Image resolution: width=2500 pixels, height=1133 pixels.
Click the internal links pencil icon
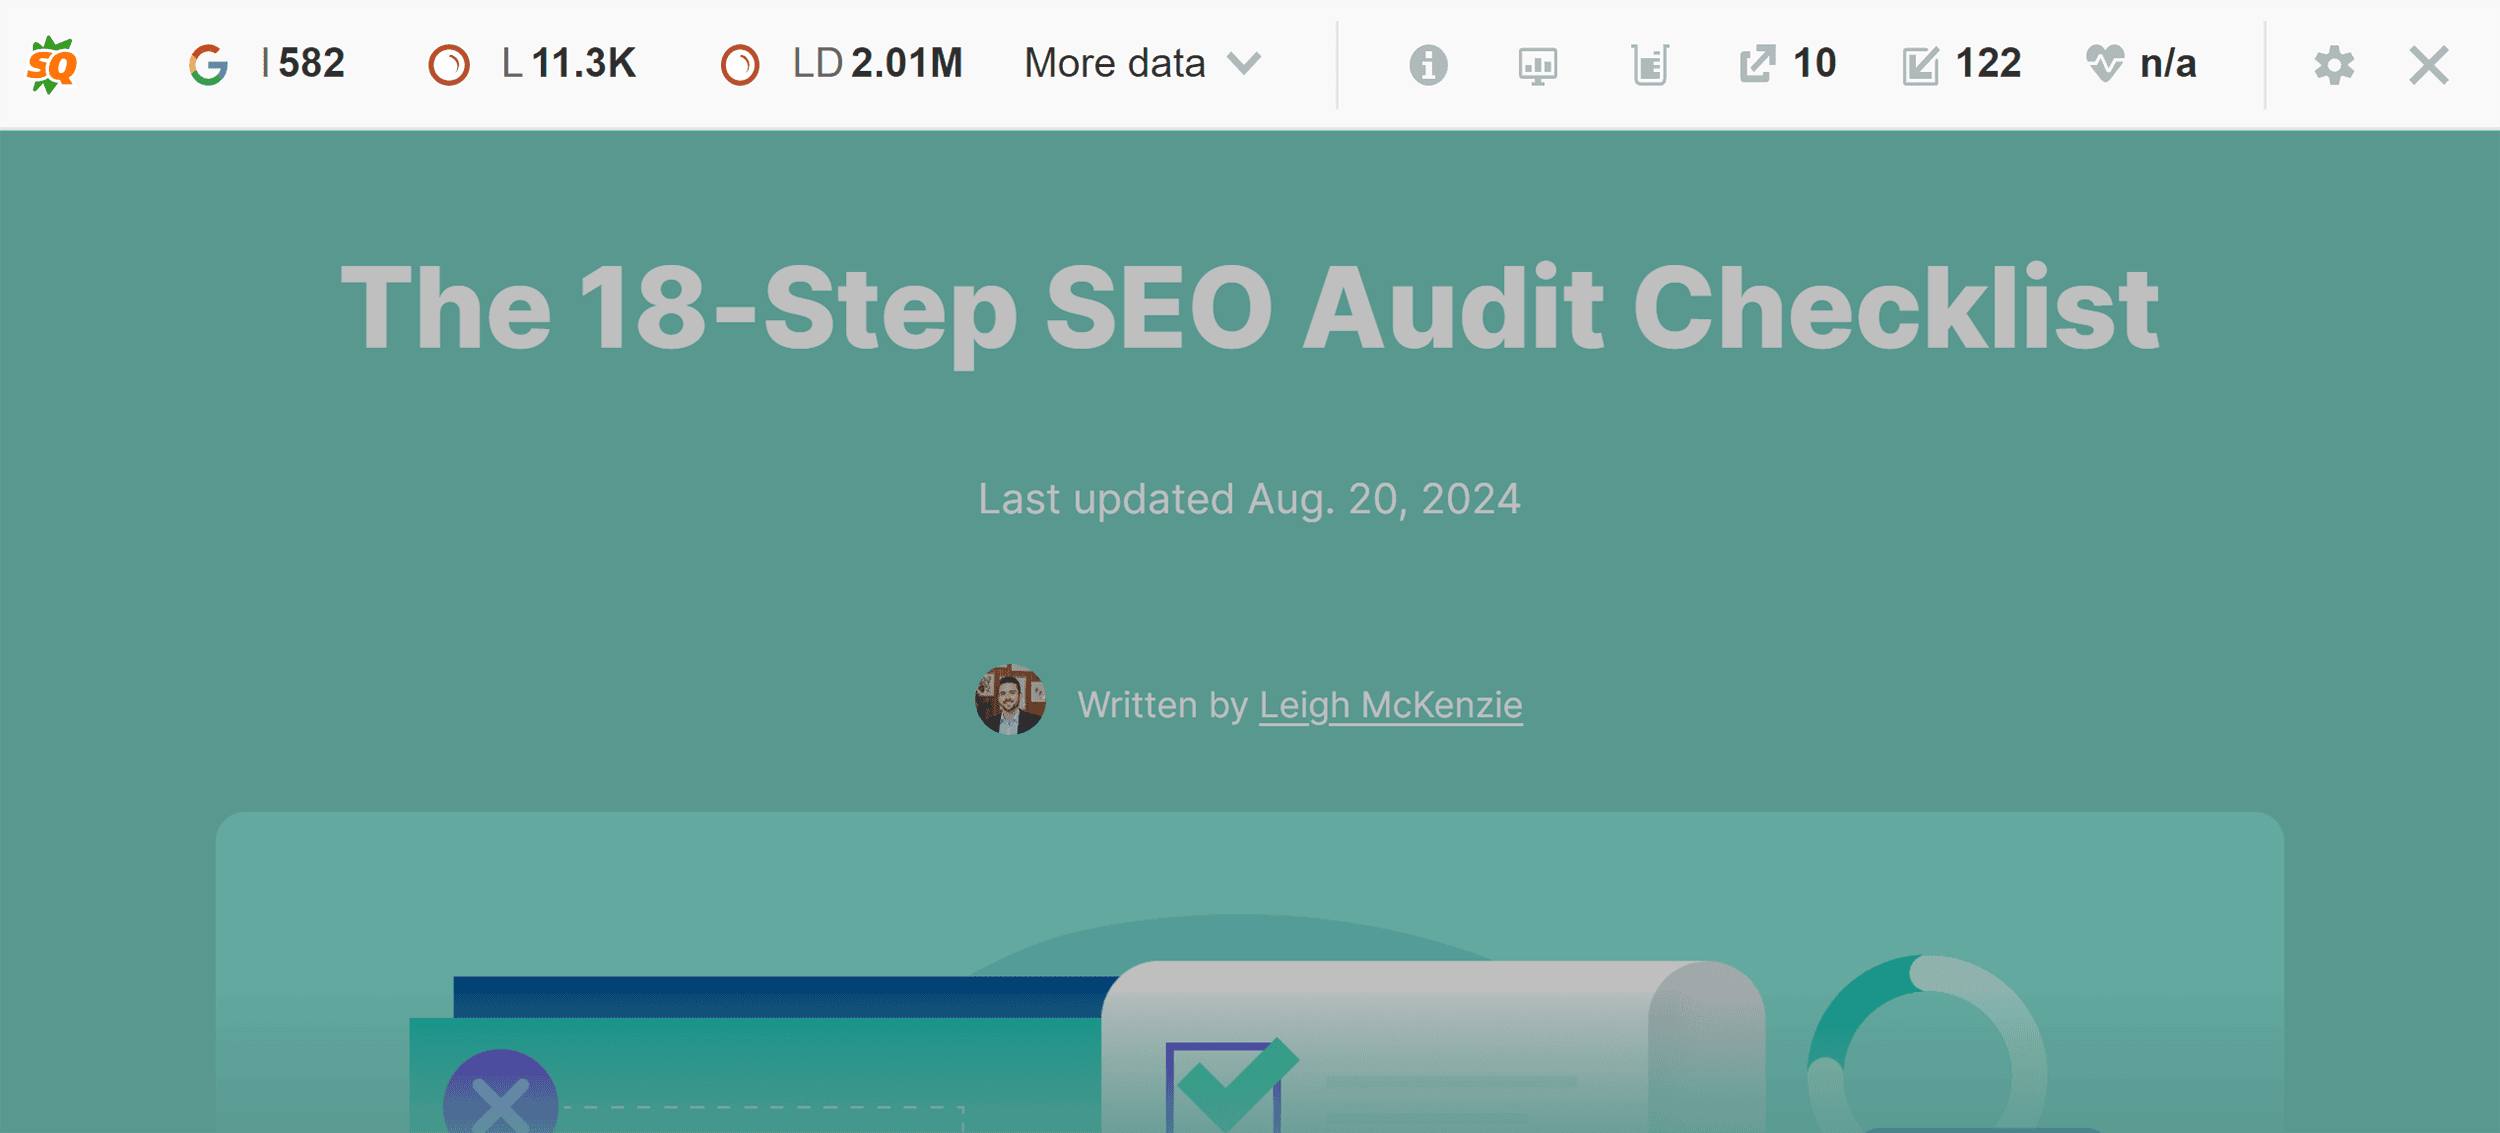[1920, 63]
